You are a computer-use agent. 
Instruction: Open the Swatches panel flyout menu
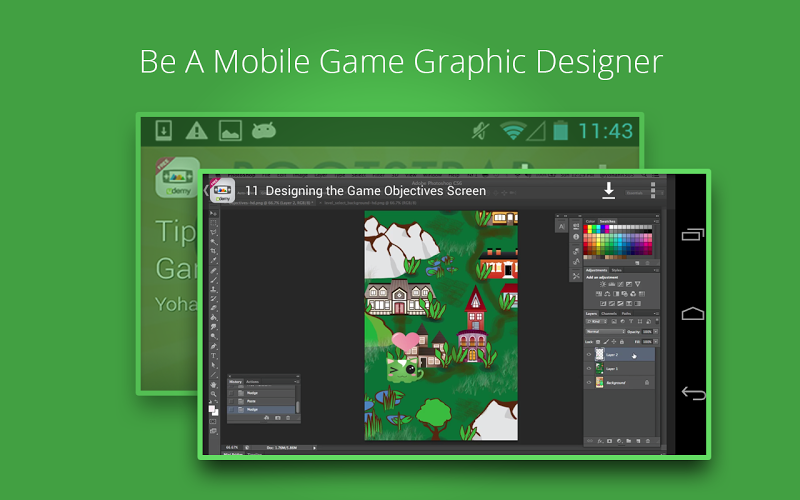pyautogui.click(x=657, y=221)
